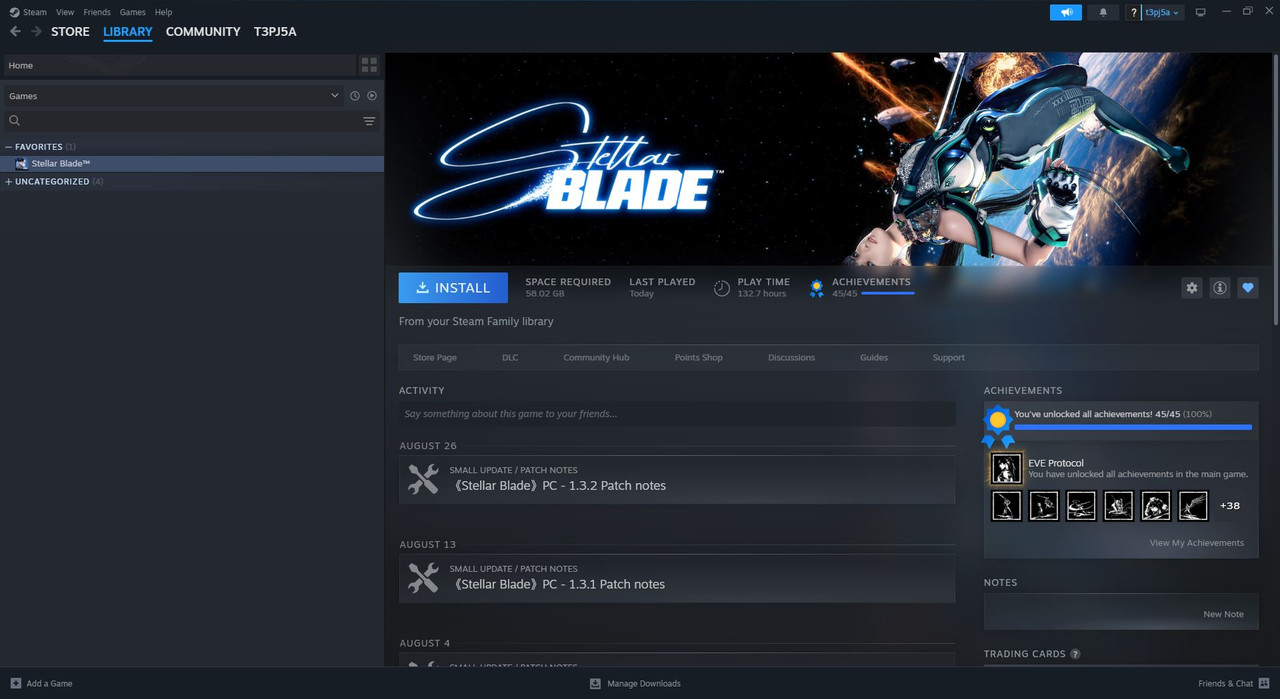Click the Steam logo menu
The height and width of the screenshot is (699, 1280).
click(28, 12)
